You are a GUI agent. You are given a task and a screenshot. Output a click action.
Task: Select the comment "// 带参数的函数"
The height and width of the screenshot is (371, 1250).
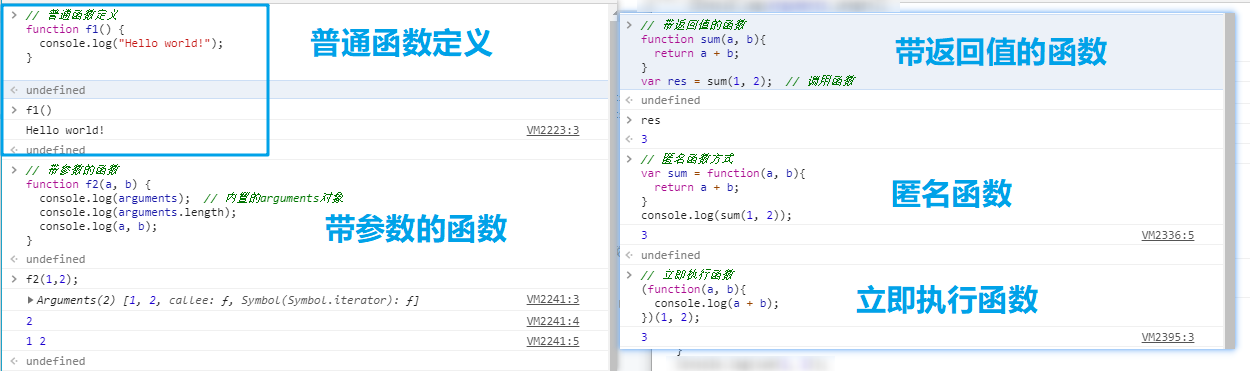(72, 171)
